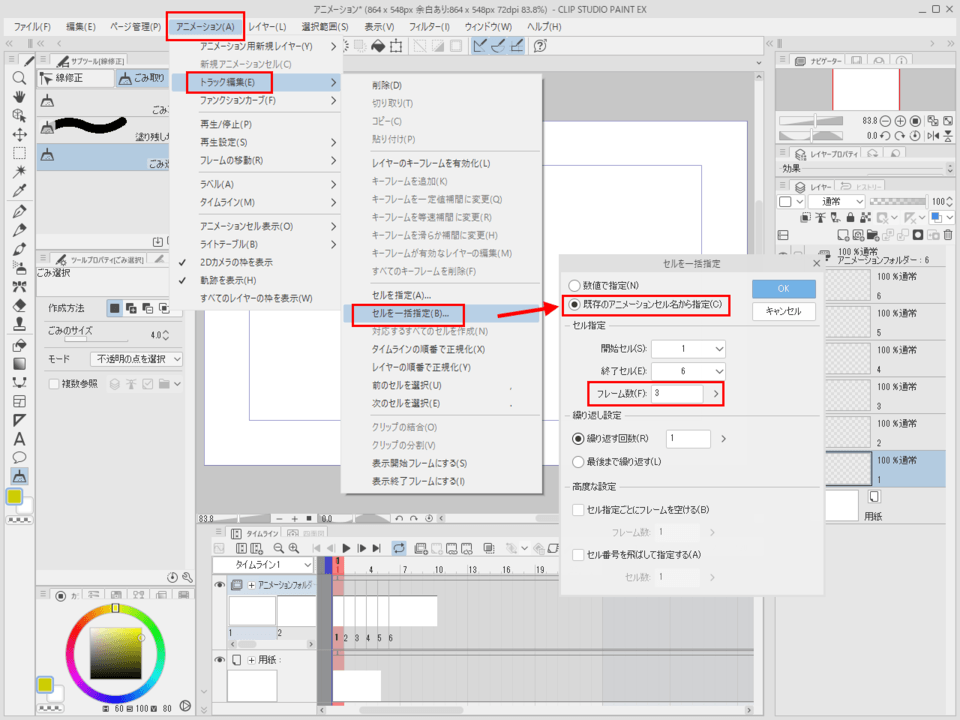The width and height of the screenshot is (960, 720).
Task: Click the フレーム数 input field showing 3
Action: 676,394
